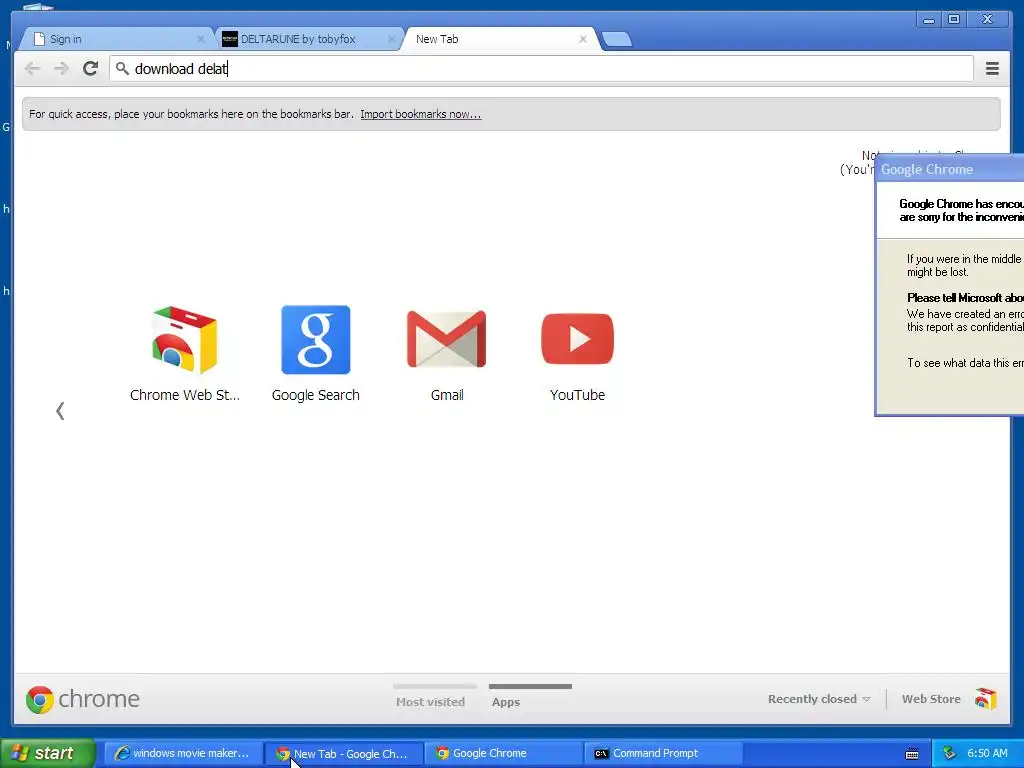The height and width of the screenshot is (768, 1024).
Task: Close the Sign in tab
Action: pyautogui.click(x=200, y=39)
